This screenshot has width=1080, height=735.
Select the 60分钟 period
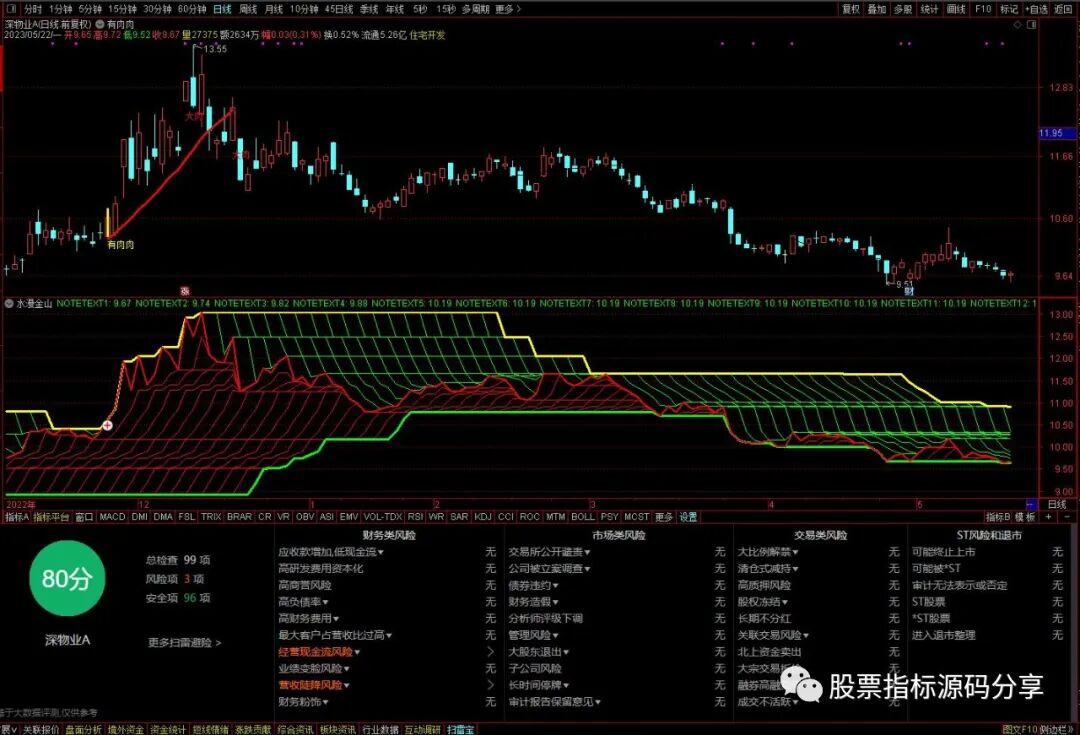[191, 9]
